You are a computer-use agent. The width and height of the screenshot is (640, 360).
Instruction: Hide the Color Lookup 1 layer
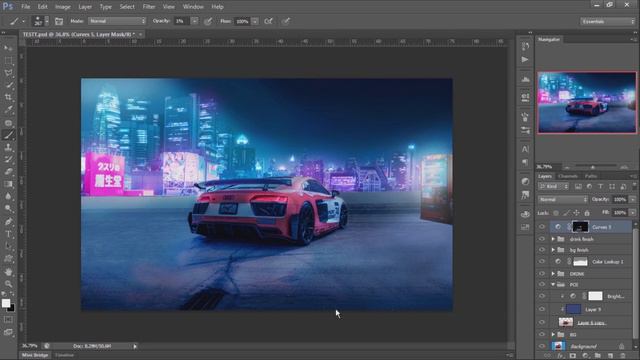click(x=542, y=262)
